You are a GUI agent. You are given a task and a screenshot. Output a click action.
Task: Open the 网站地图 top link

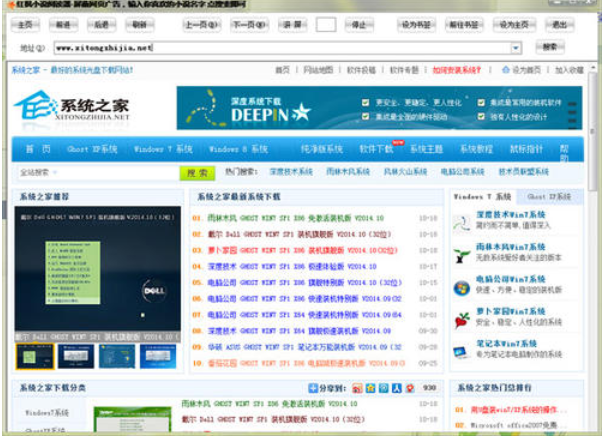click(318, 70)
